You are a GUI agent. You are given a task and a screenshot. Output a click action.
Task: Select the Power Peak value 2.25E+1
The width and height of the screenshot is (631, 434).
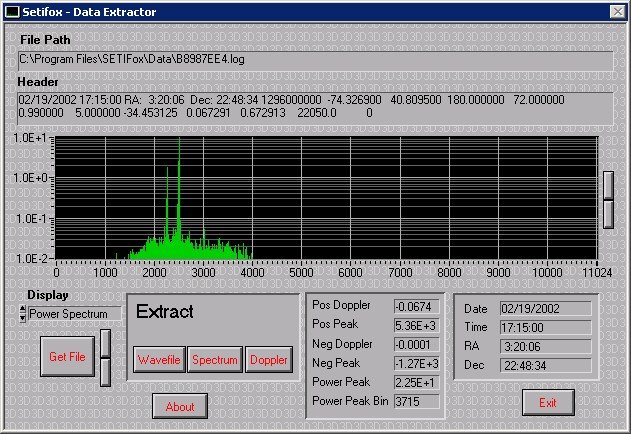point(417,382)
